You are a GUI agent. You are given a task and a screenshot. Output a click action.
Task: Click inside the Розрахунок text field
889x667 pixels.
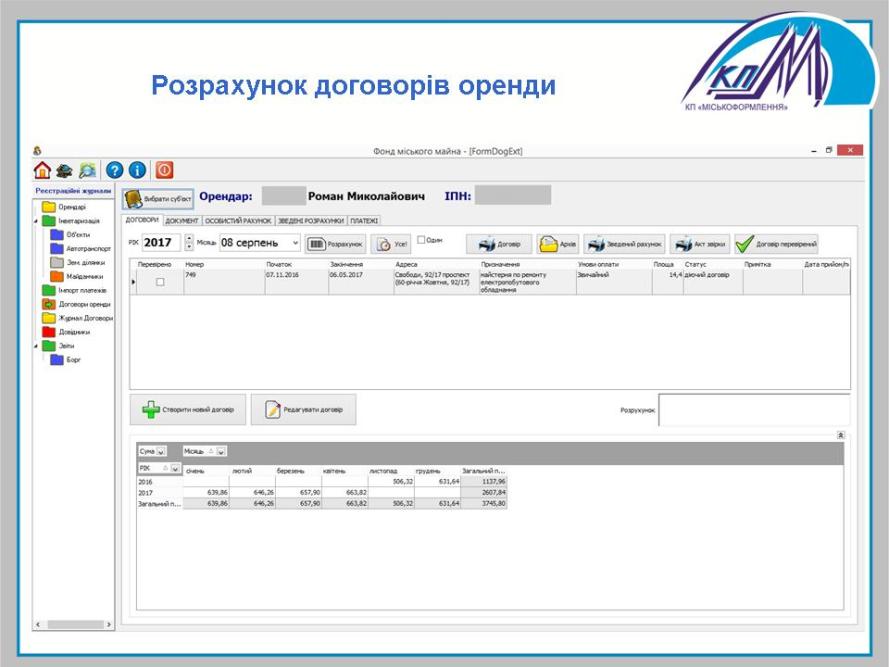click(753, 410)
